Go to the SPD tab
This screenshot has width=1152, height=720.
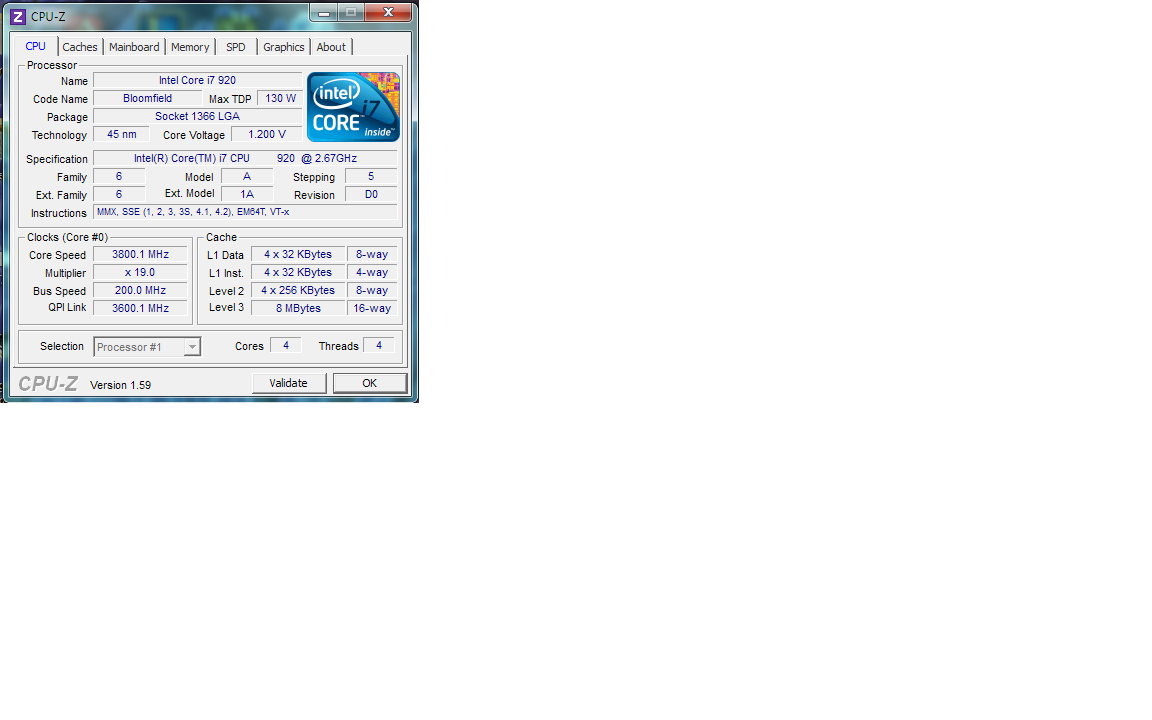pos(236,47)
